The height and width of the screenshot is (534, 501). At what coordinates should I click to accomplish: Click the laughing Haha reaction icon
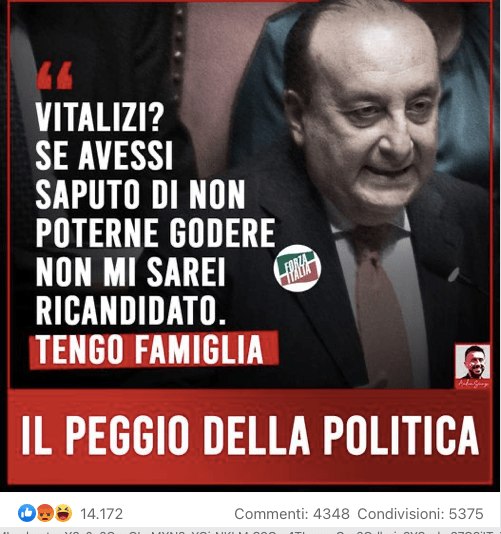pyautogui.click(x=63, y=513)
